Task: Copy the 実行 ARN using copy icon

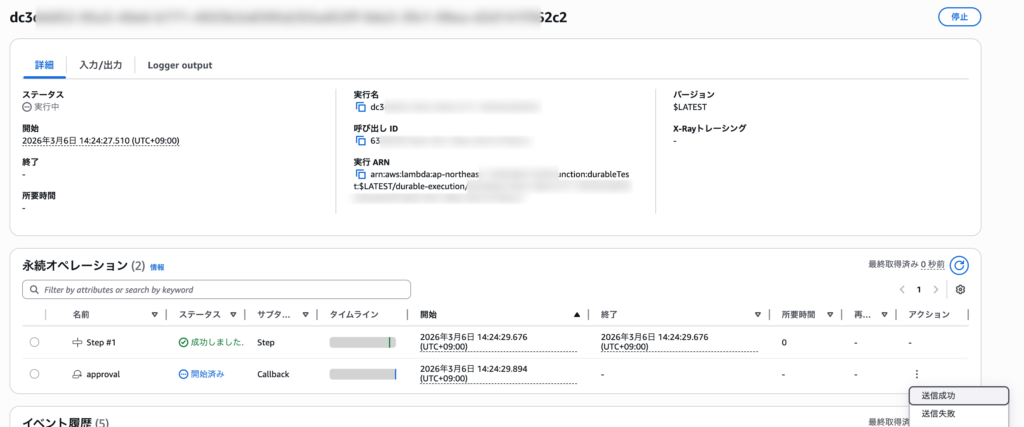Action: pyautogui.click(x=361, y=174)
